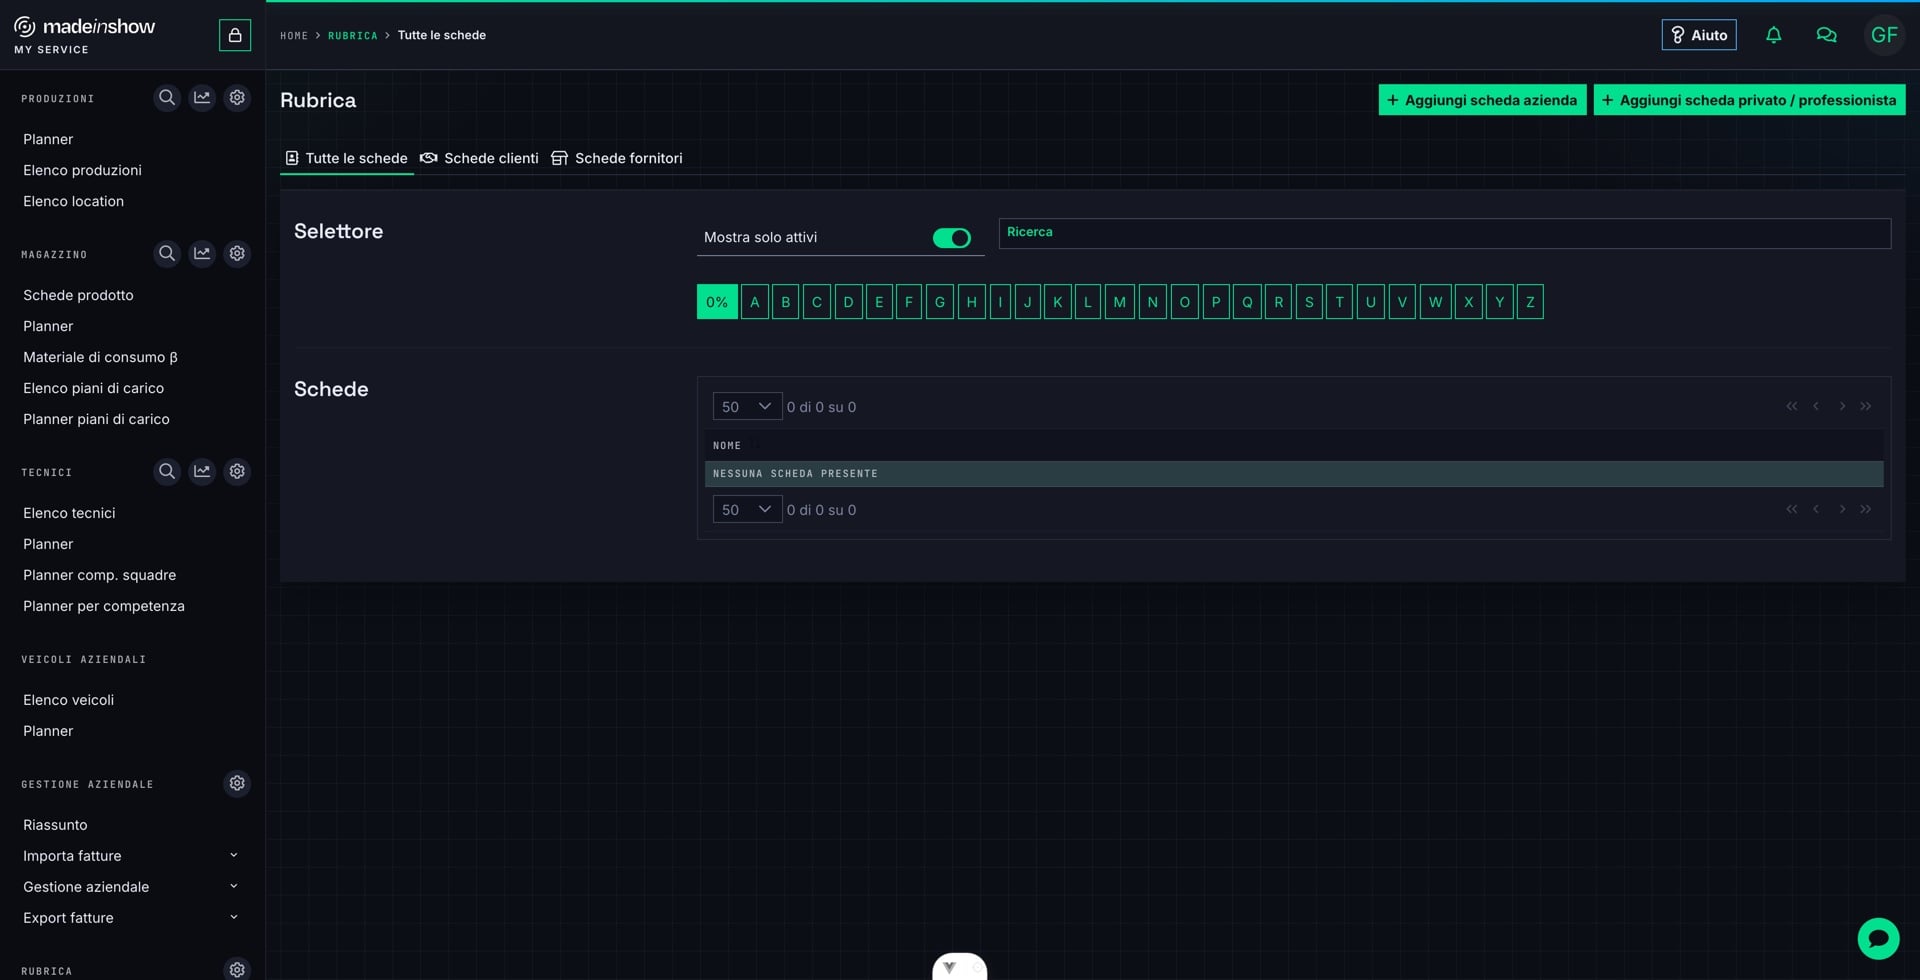Filter cards by letter G
Image resolution: width=1920 pixels, height=980 pixels.
pos(939,302)
